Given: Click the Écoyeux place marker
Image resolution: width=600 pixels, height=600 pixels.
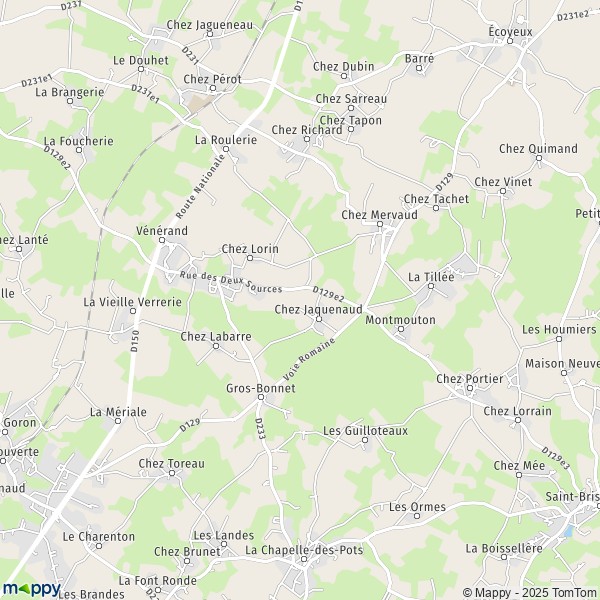Looking at the screenshot, I should 510,41.
